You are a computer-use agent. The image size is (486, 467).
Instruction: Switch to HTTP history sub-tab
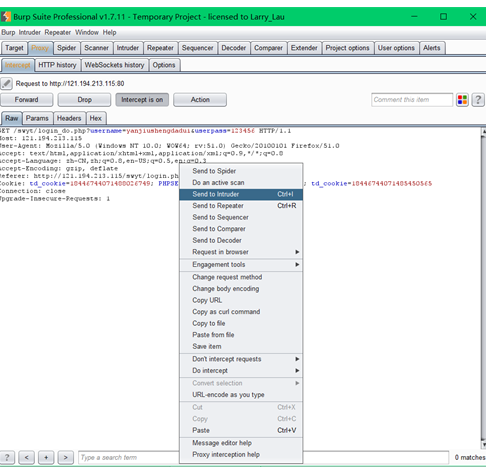pyautogui.click(x=57, y=65)
